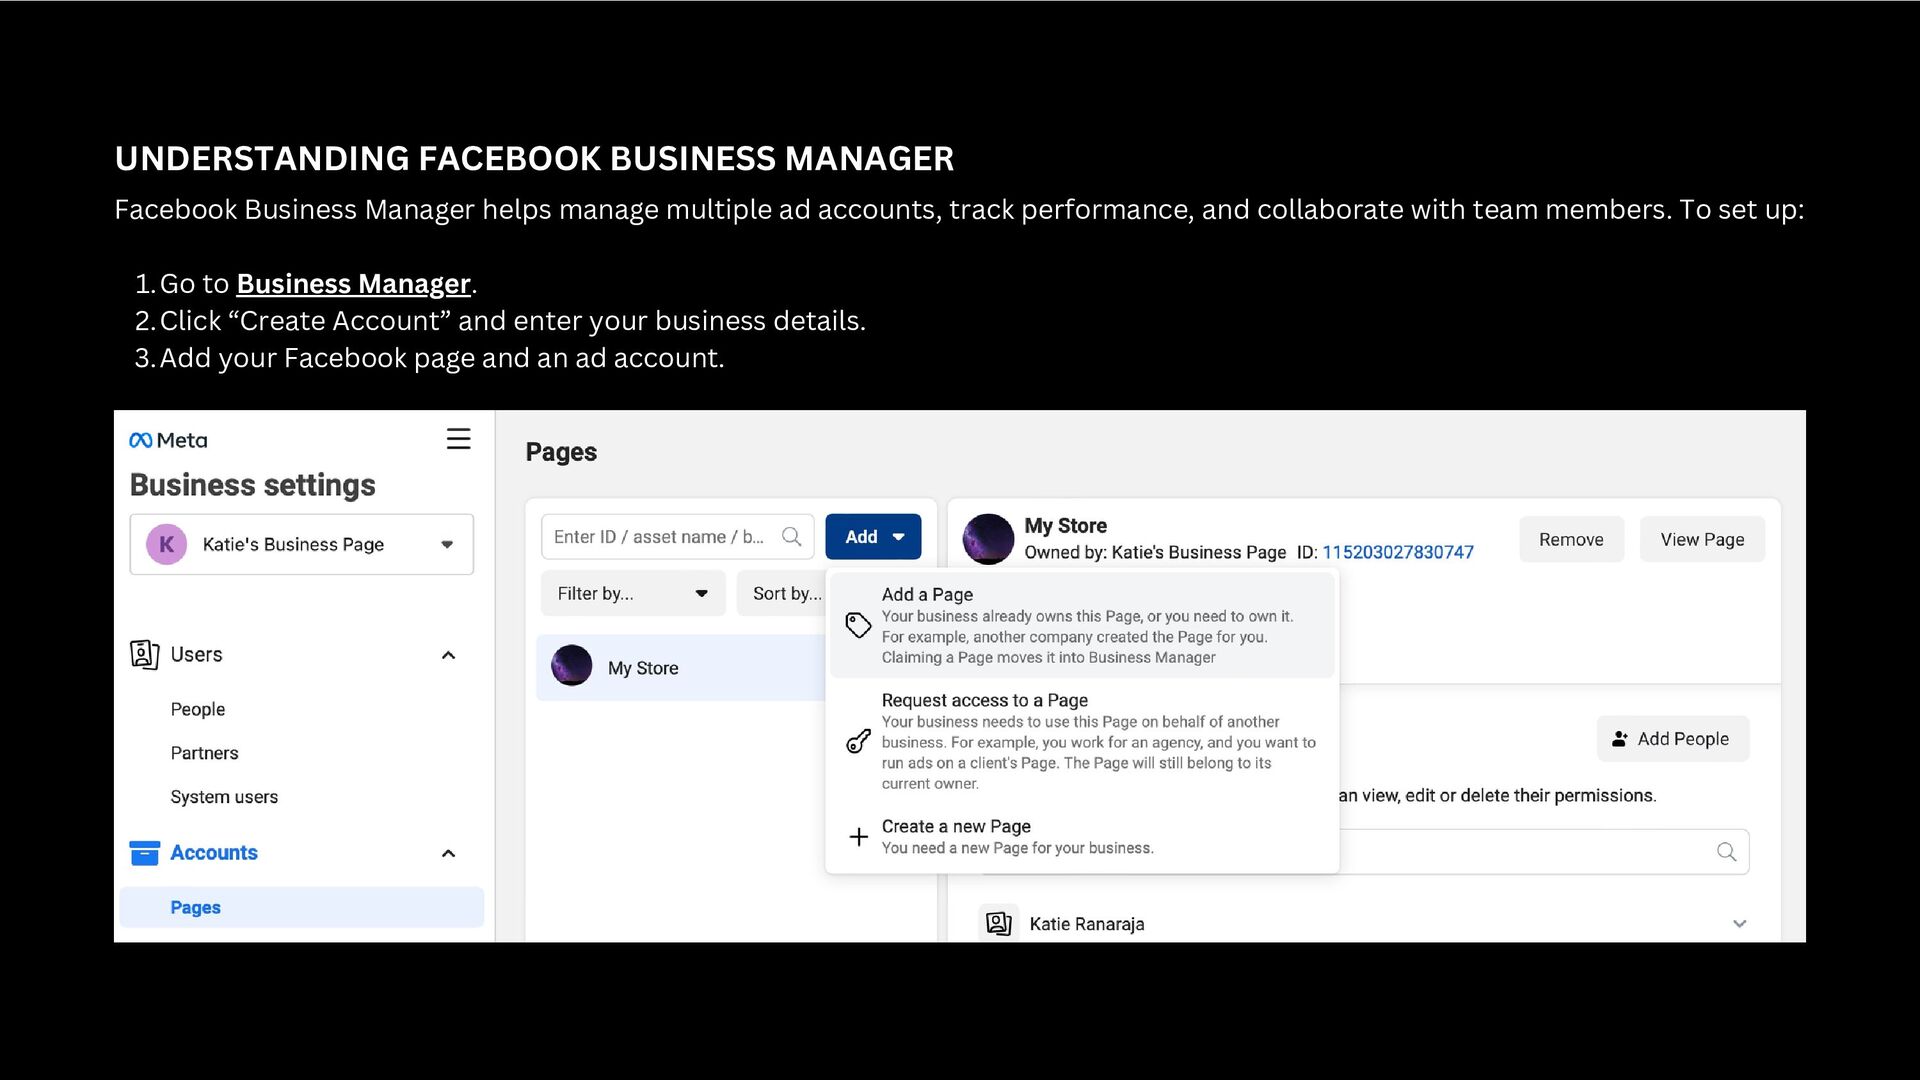
Task: Click the Katie Ranaraja person icon
Action: click(x=998, y=923)
